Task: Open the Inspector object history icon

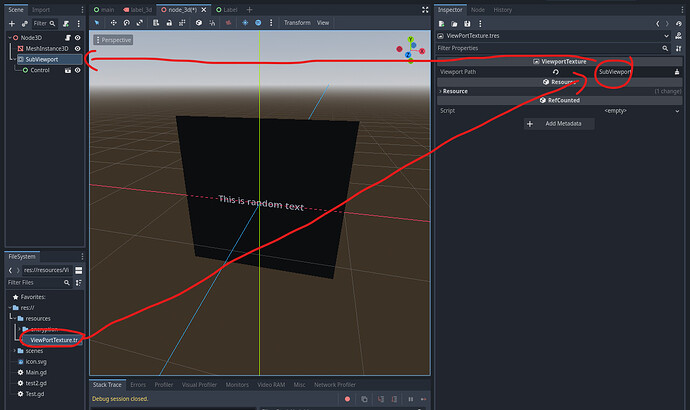Action: point(677,22)
